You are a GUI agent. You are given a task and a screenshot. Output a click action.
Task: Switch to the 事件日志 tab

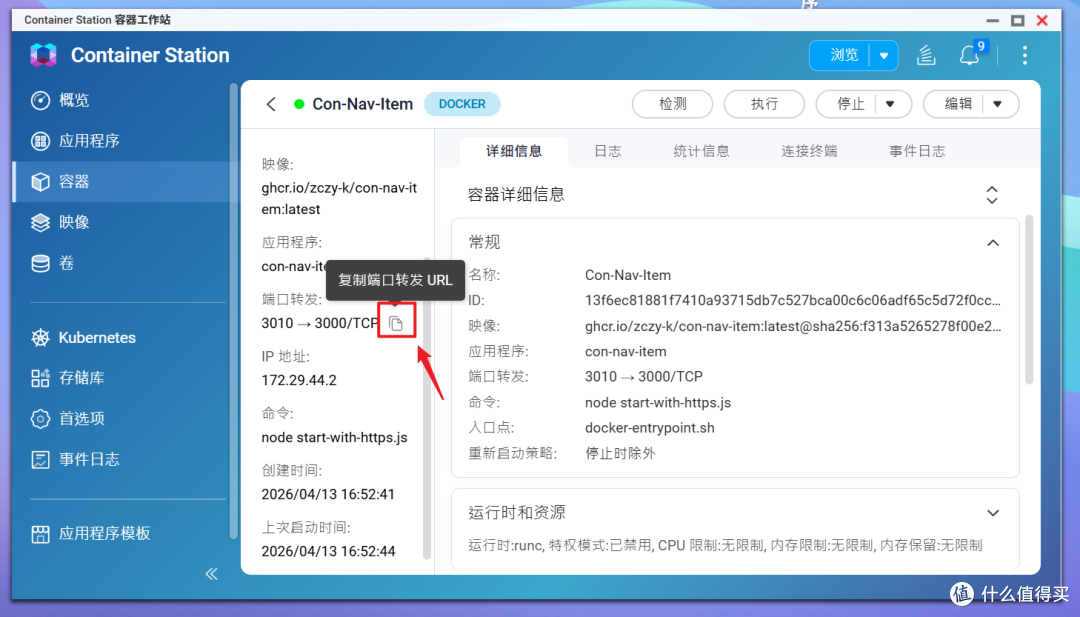917,151
